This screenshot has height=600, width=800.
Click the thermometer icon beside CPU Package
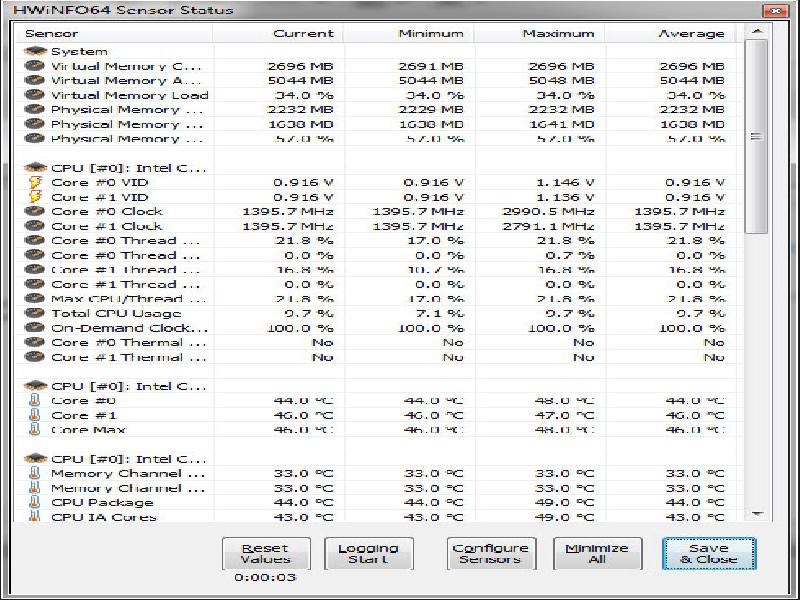click(x=34, y=502)
